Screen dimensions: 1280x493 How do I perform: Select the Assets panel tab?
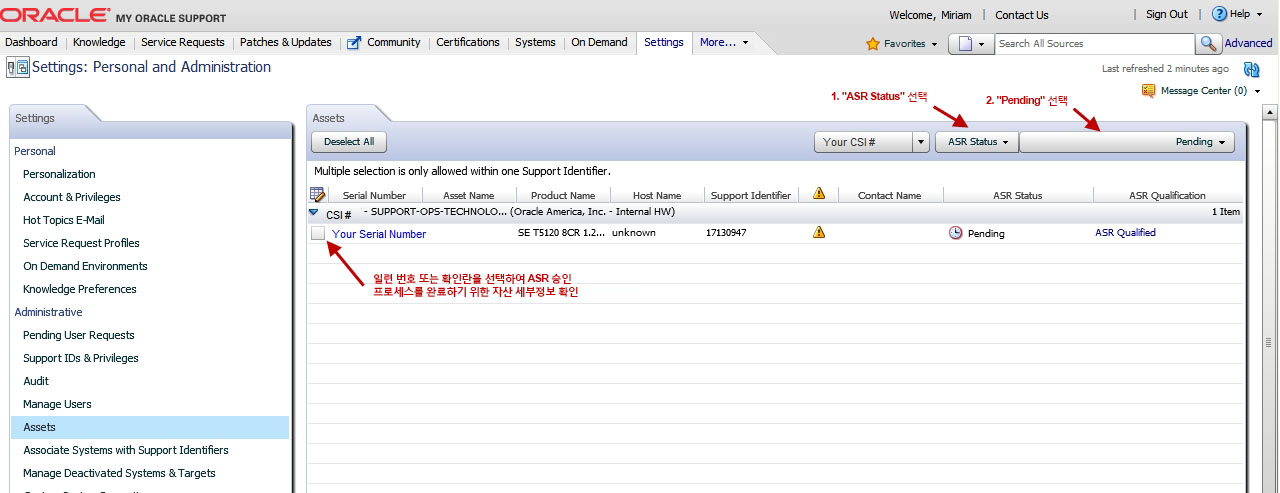pyautogui.click(x=329, y=118)
